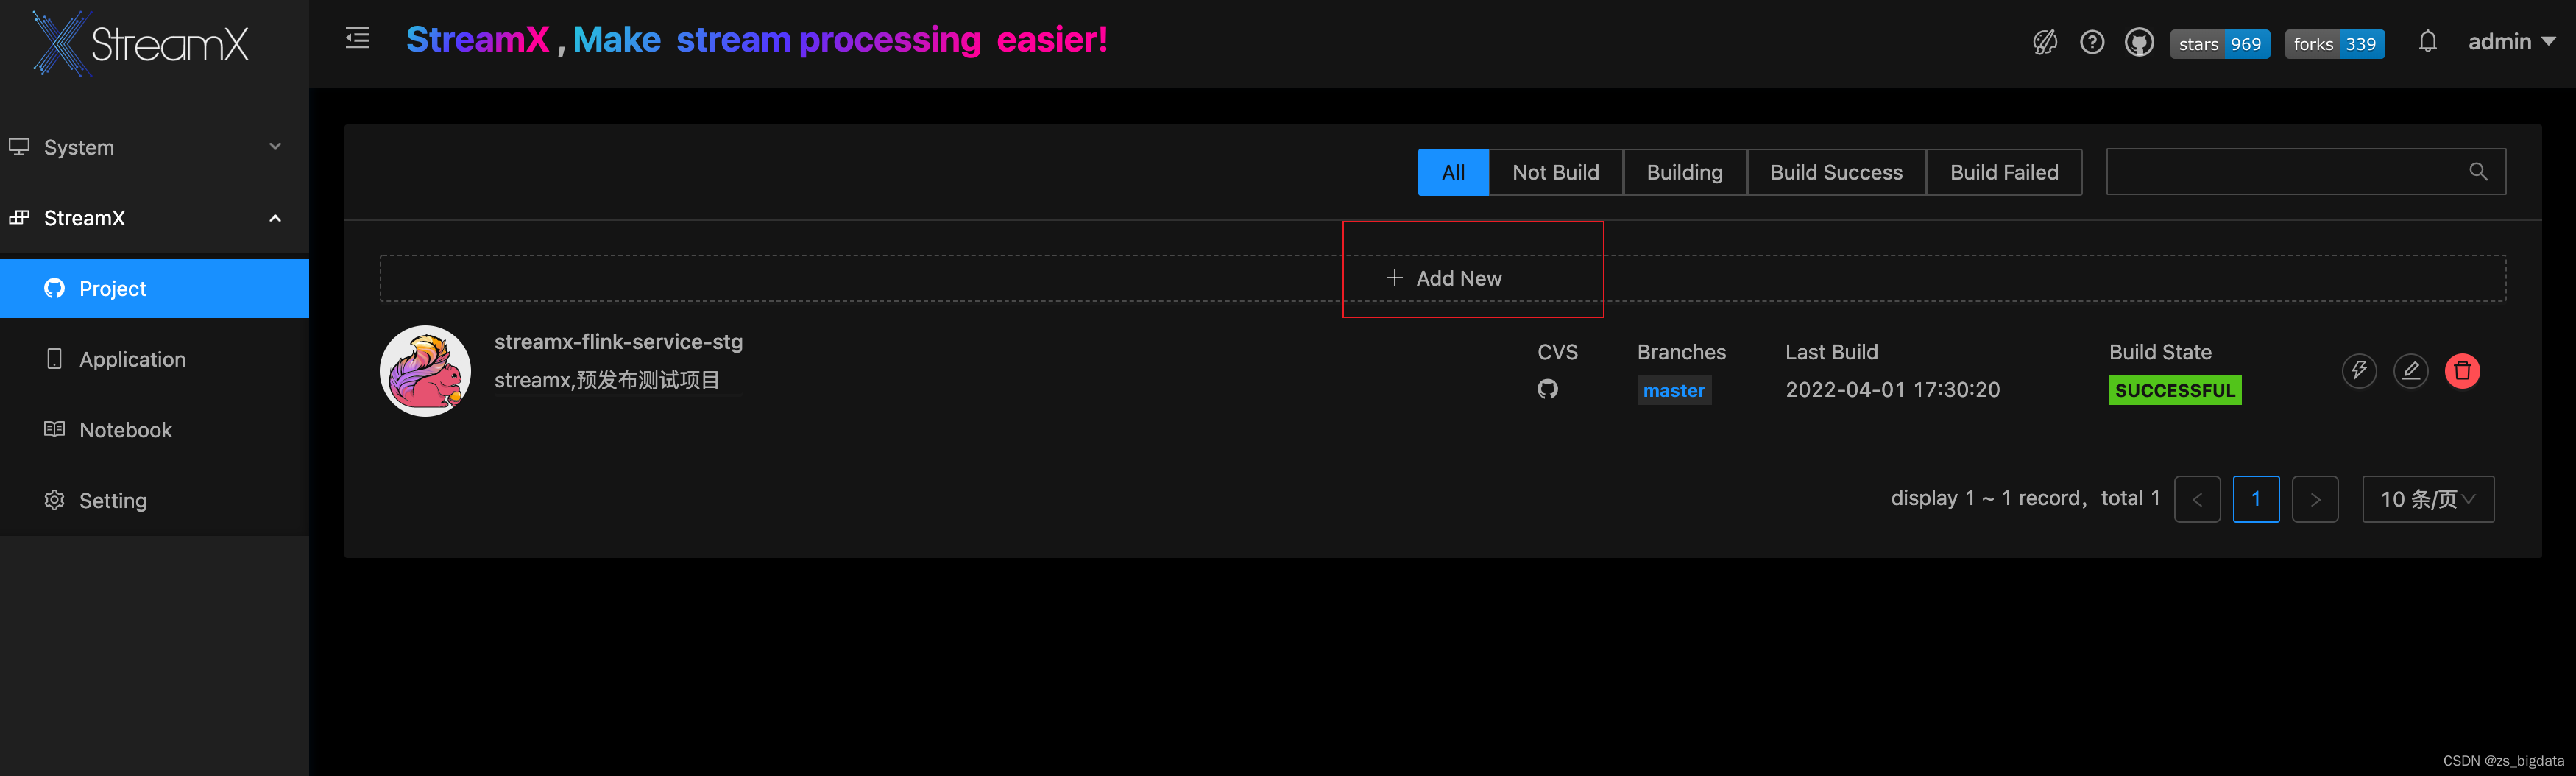2576x776 pixels.
Task: Select the All filter tab
Action: click(x=1453, y=172)
